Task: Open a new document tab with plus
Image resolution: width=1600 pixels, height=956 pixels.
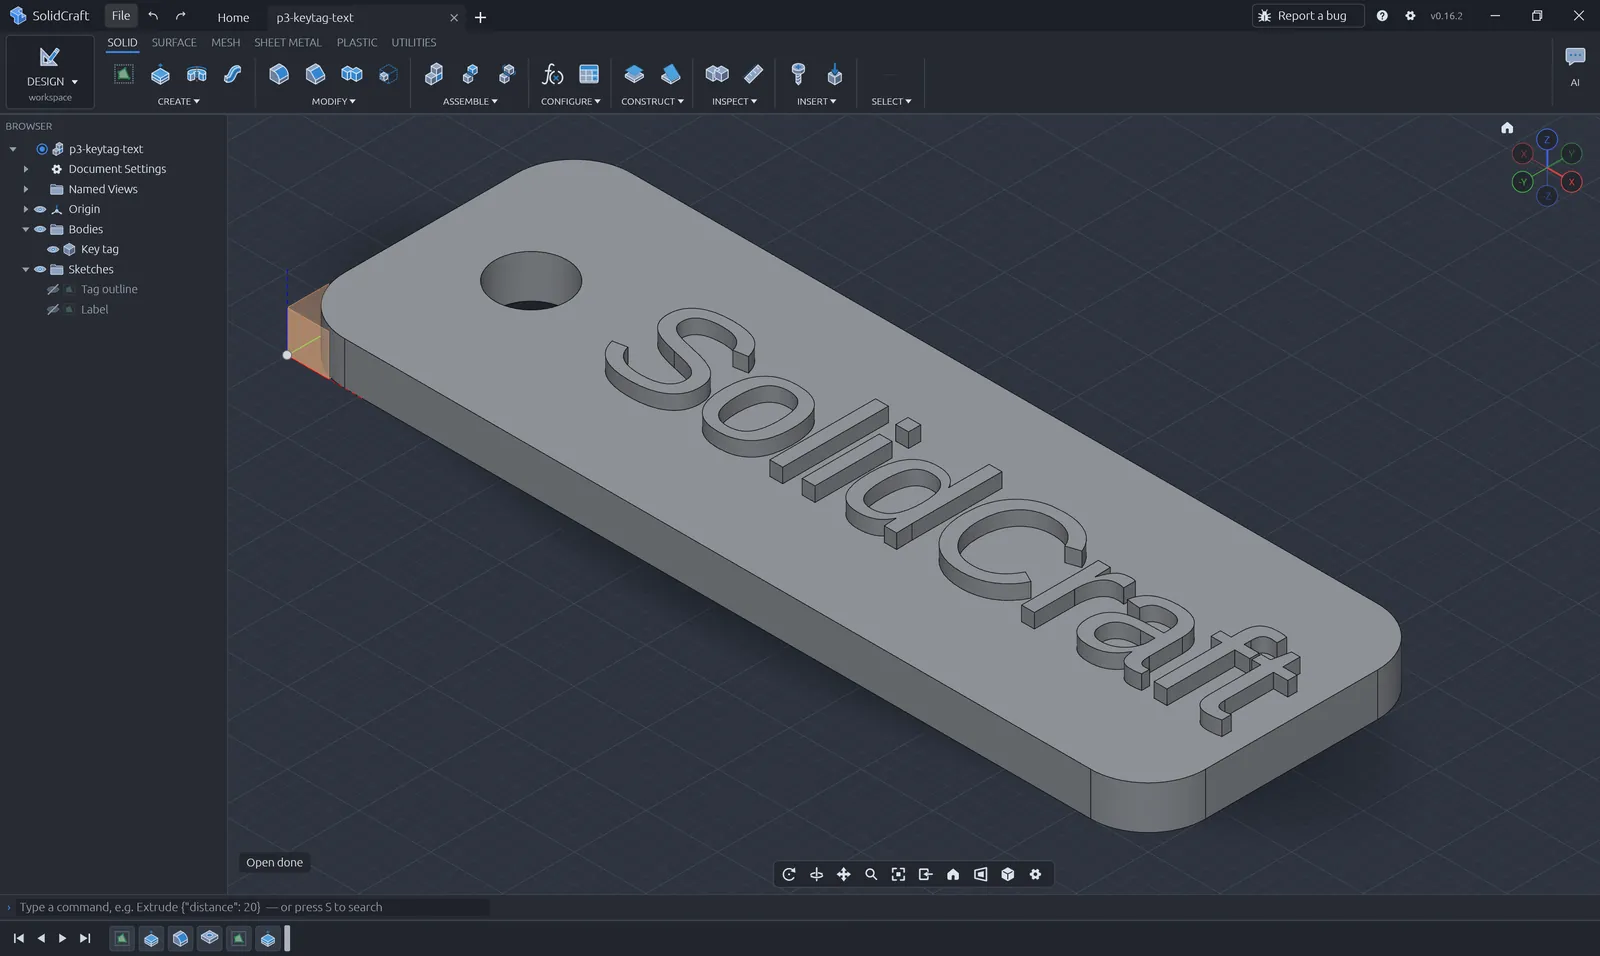Action: tap(480, 17)
